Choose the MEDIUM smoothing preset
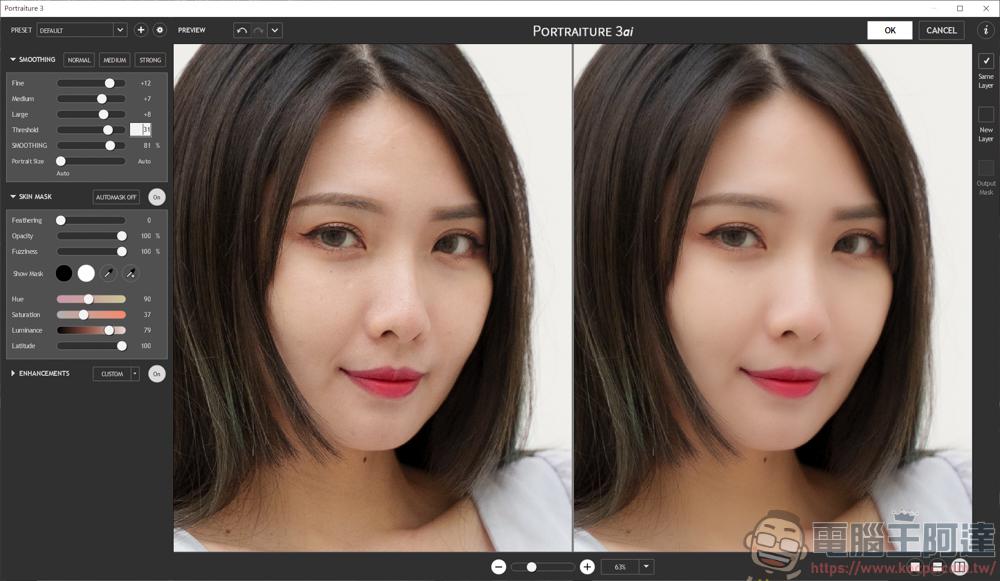Screen dimensions: 1000x581 114,60
